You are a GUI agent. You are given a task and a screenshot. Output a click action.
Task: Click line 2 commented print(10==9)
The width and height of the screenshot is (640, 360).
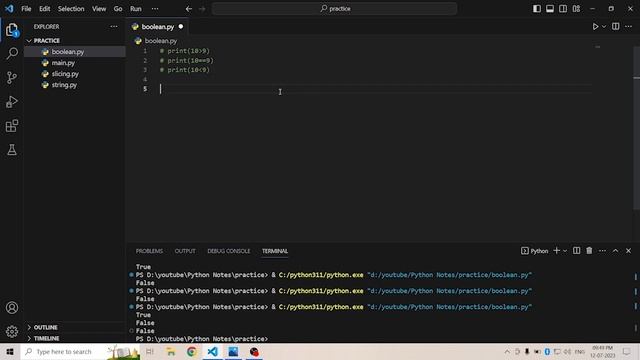(187, 60)
